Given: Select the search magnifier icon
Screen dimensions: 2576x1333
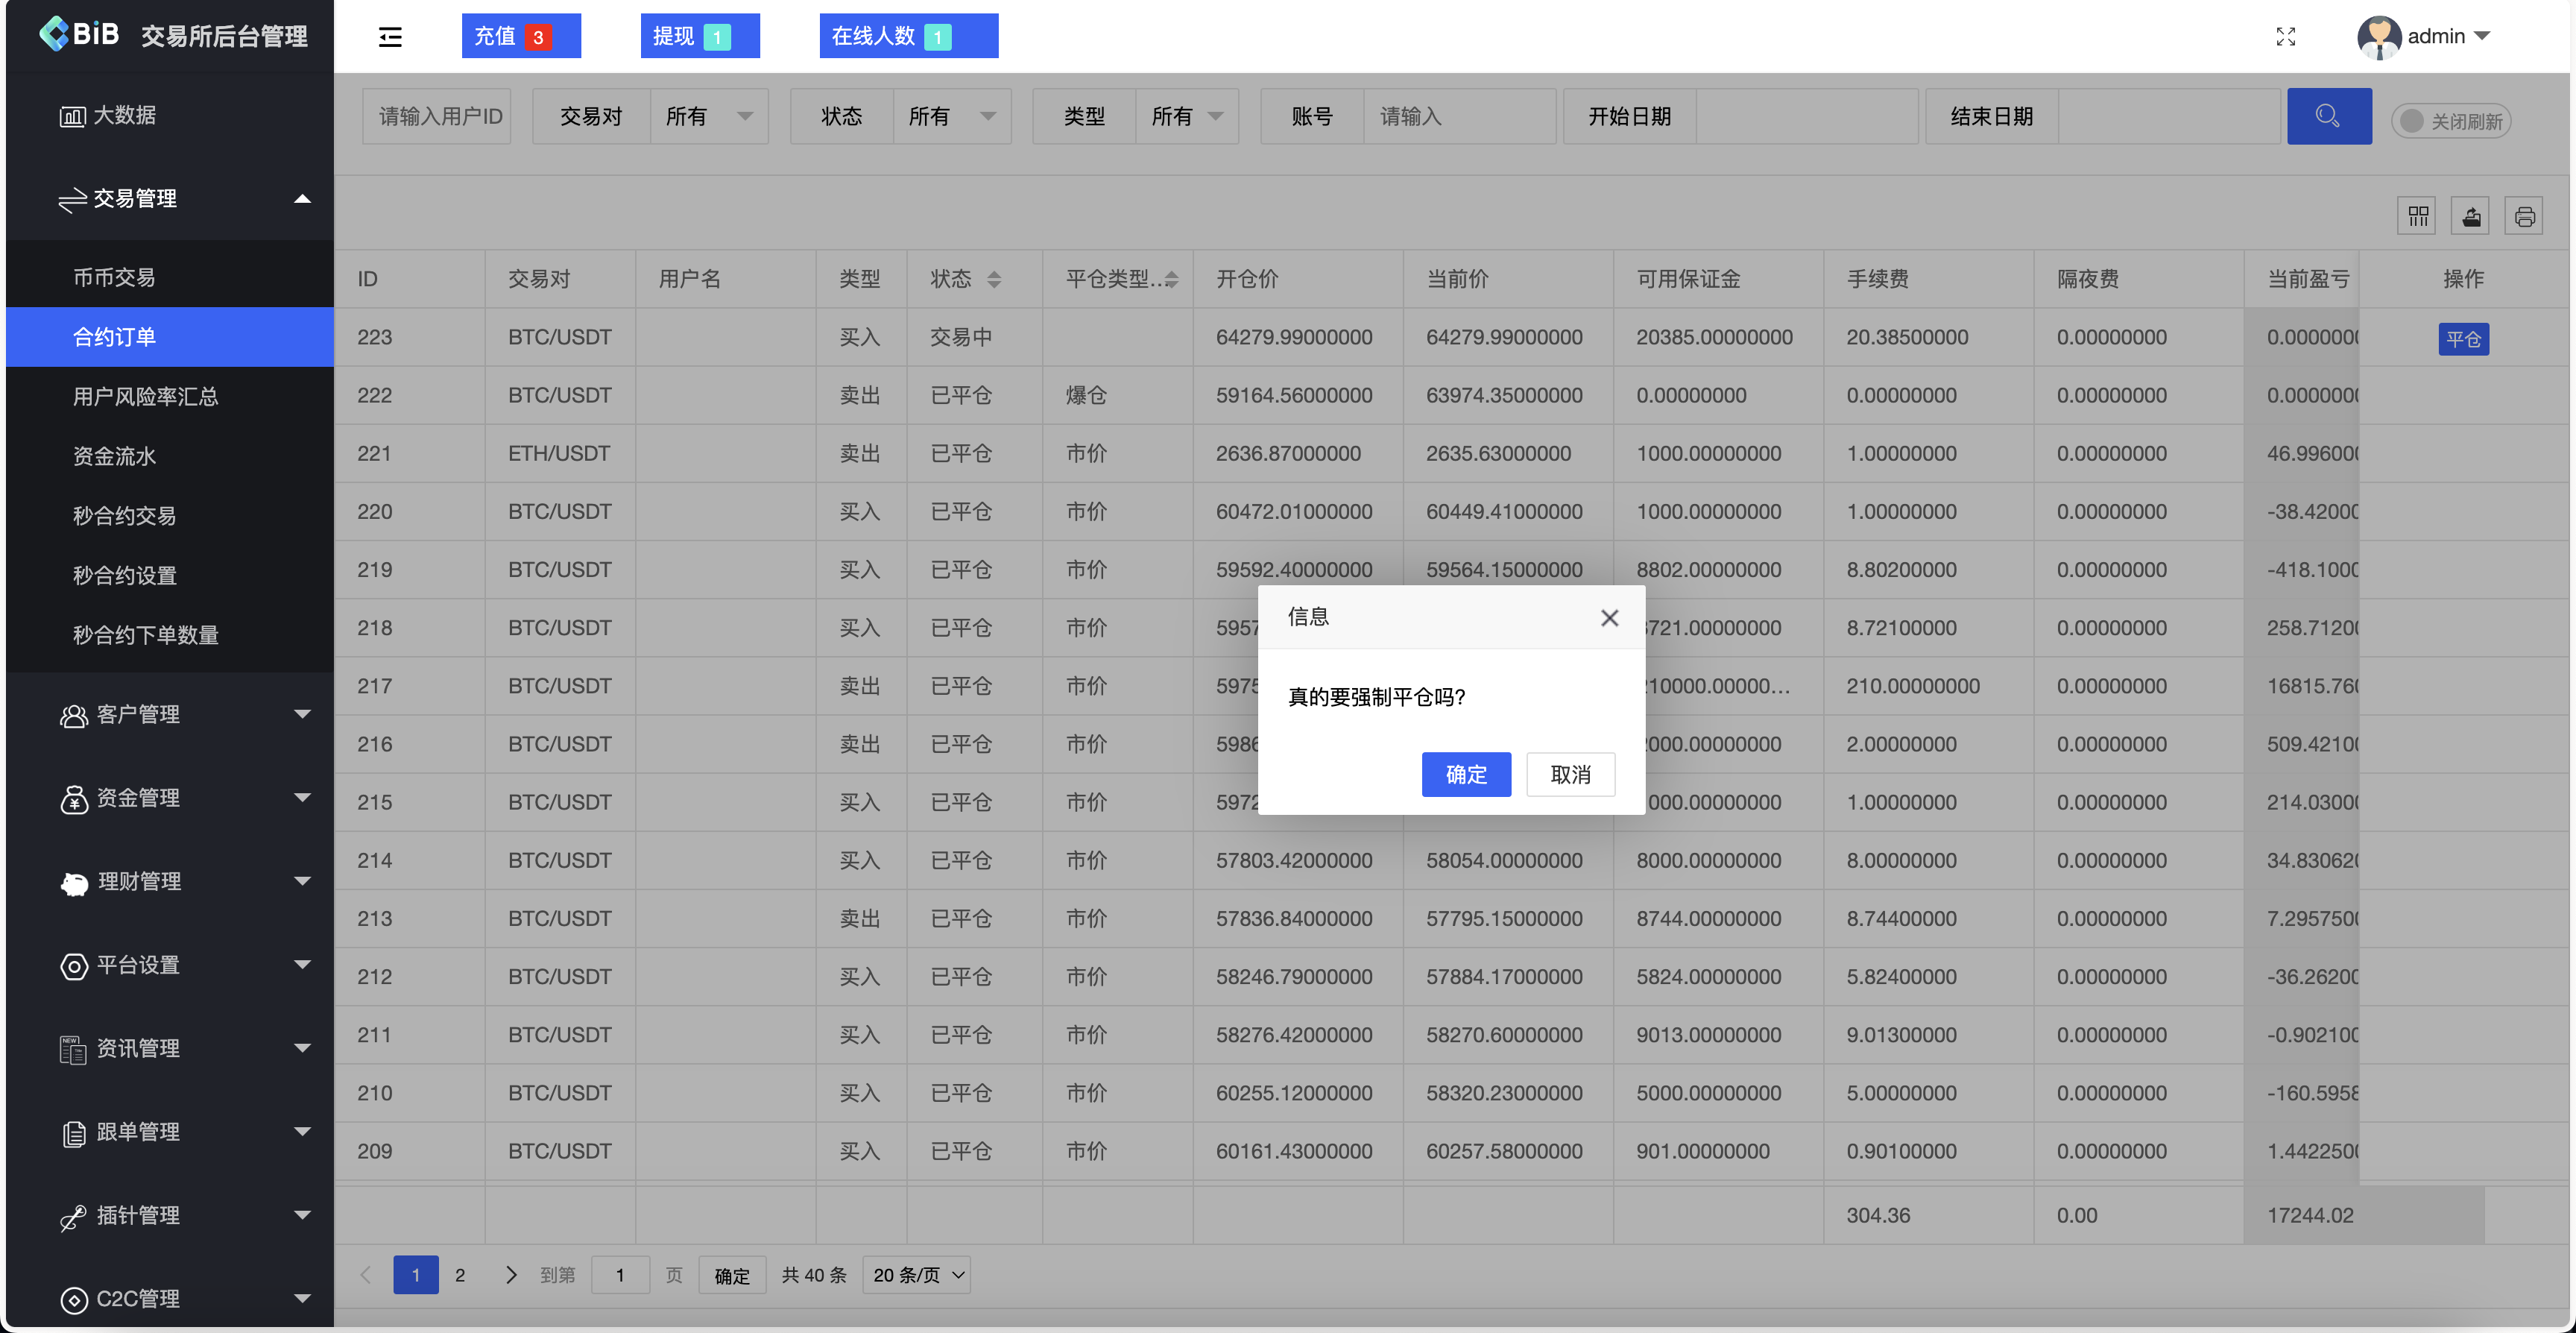Looking at the screenshot, I should pos(2329,115).
